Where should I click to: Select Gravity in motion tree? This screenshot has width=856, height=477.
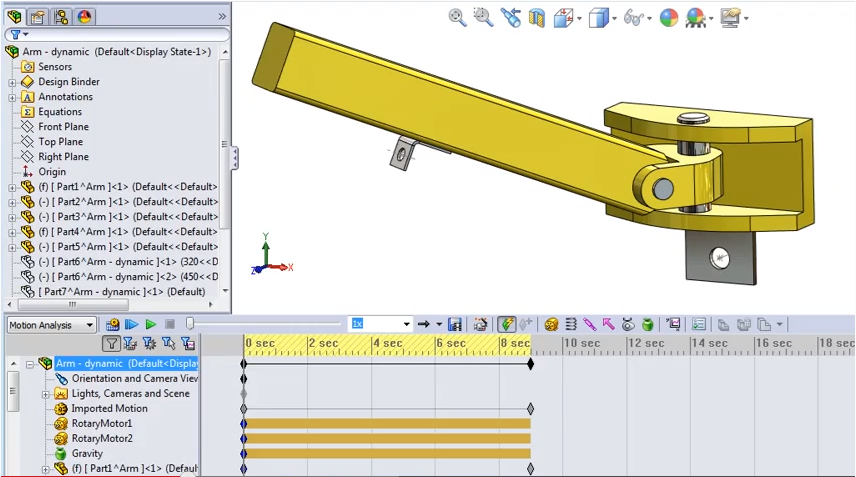click(x=87, y=454)
